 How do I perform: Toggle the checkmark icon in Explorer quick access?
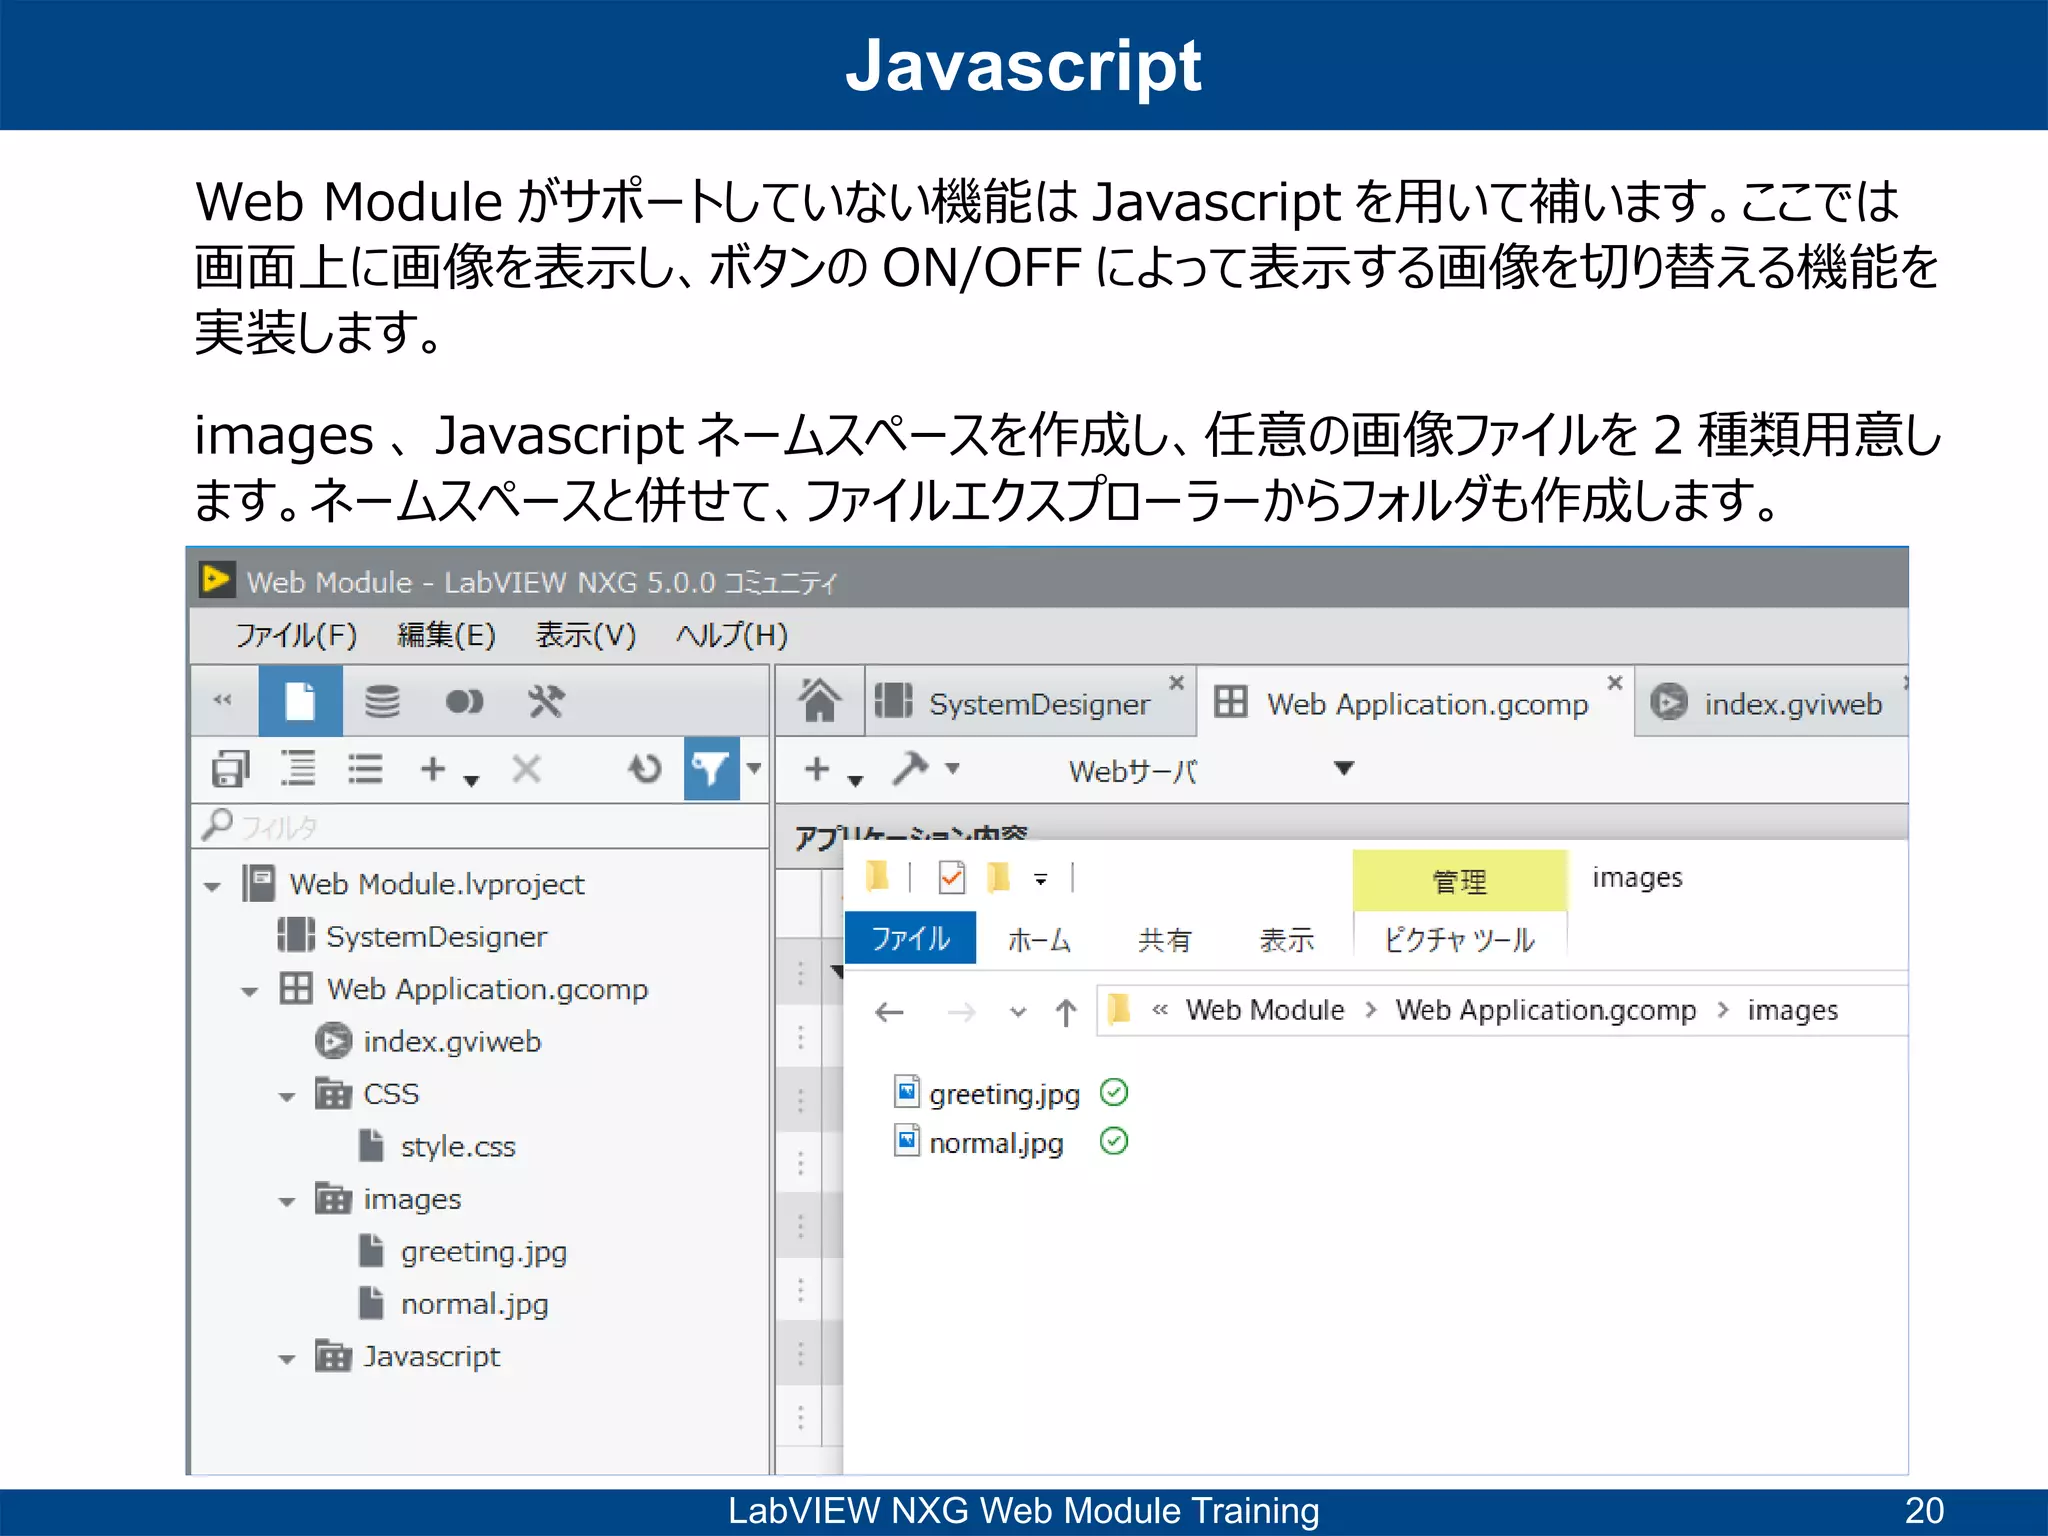click(951, 878)
